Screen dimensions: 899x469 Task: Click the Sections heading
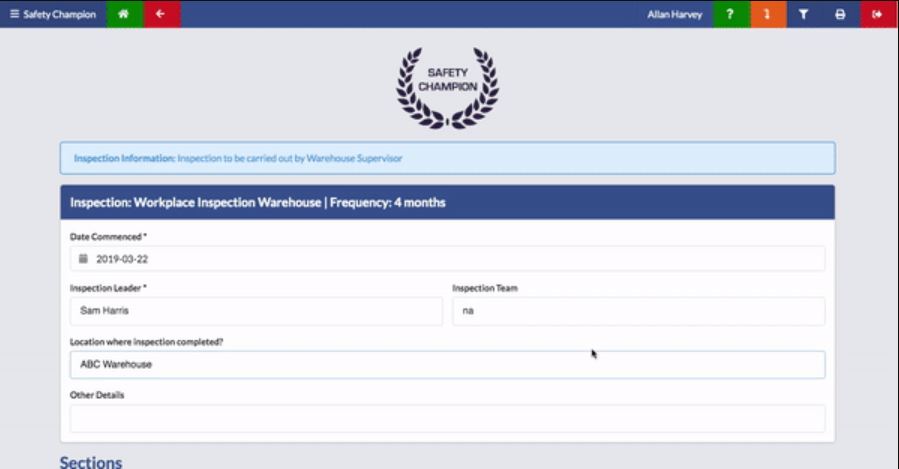91,462
